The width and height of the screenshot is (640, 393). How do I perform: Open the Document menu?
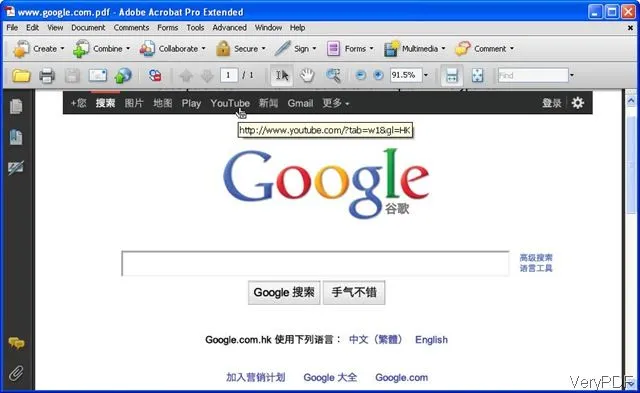pyautogui.click(x=88, y=28)
